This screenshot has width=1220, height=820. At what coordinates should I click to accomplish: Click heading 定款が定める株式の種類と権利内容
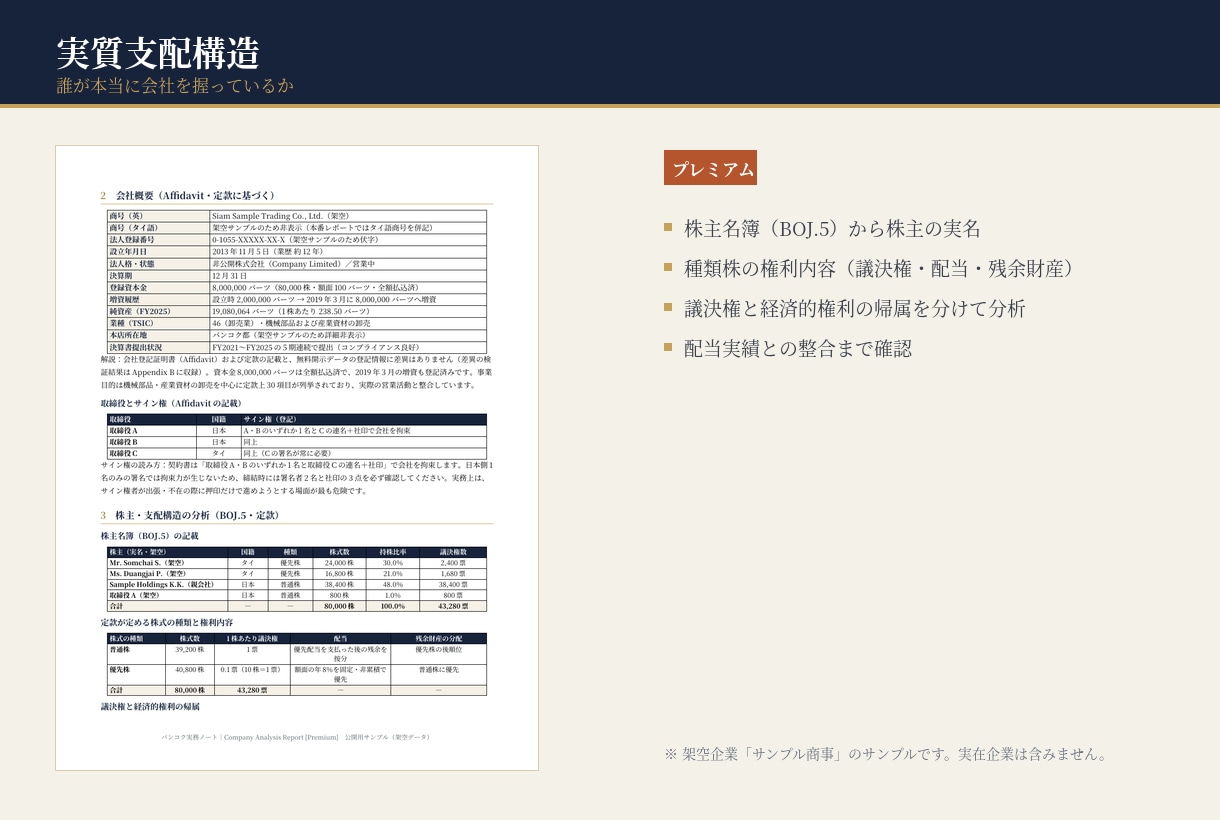(166, 622)
